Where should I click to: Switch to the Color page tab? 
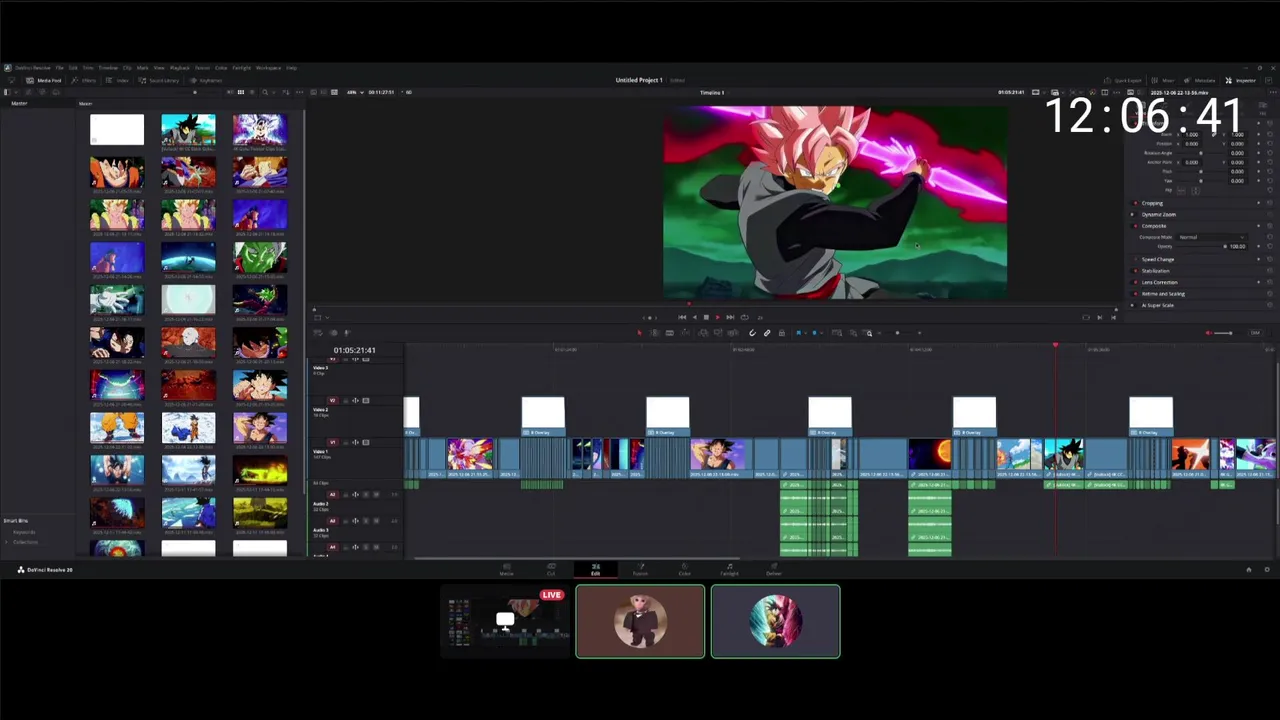tap(684, 568)
